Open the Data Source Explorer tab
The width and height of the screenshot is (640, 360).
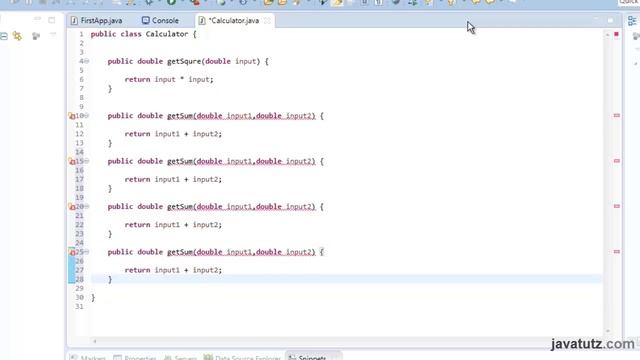[x=242, y=357]
